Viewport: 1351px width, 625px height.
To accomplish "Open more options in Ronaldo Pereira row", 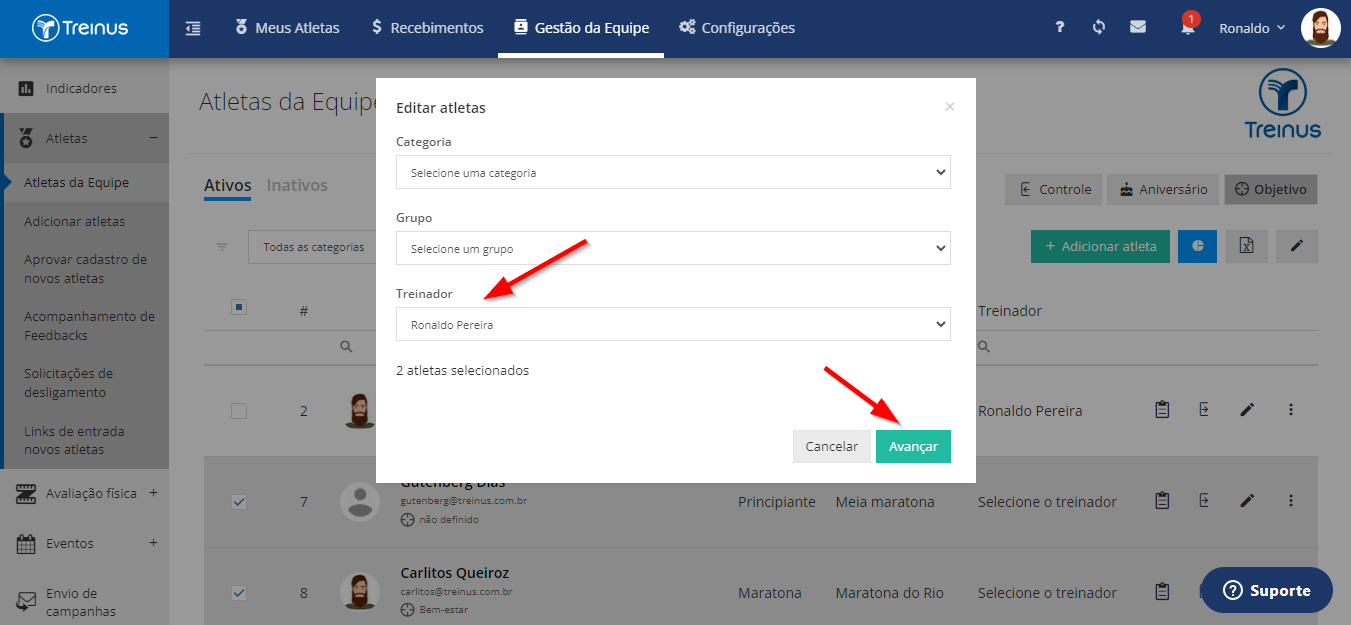I will point(1291,410).
